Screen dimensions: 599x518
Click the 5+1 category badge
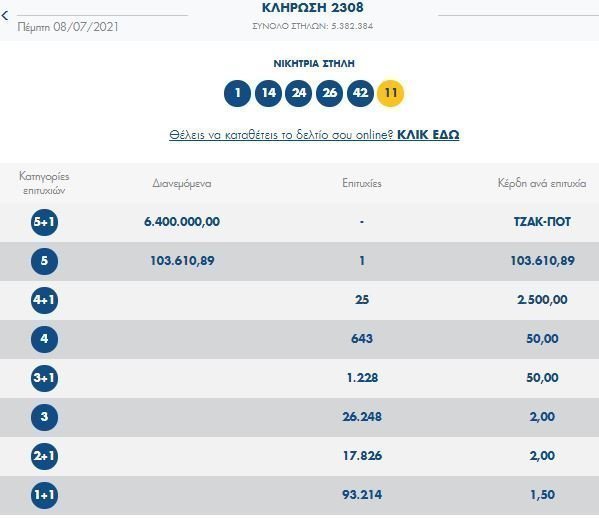click(44, 222)
